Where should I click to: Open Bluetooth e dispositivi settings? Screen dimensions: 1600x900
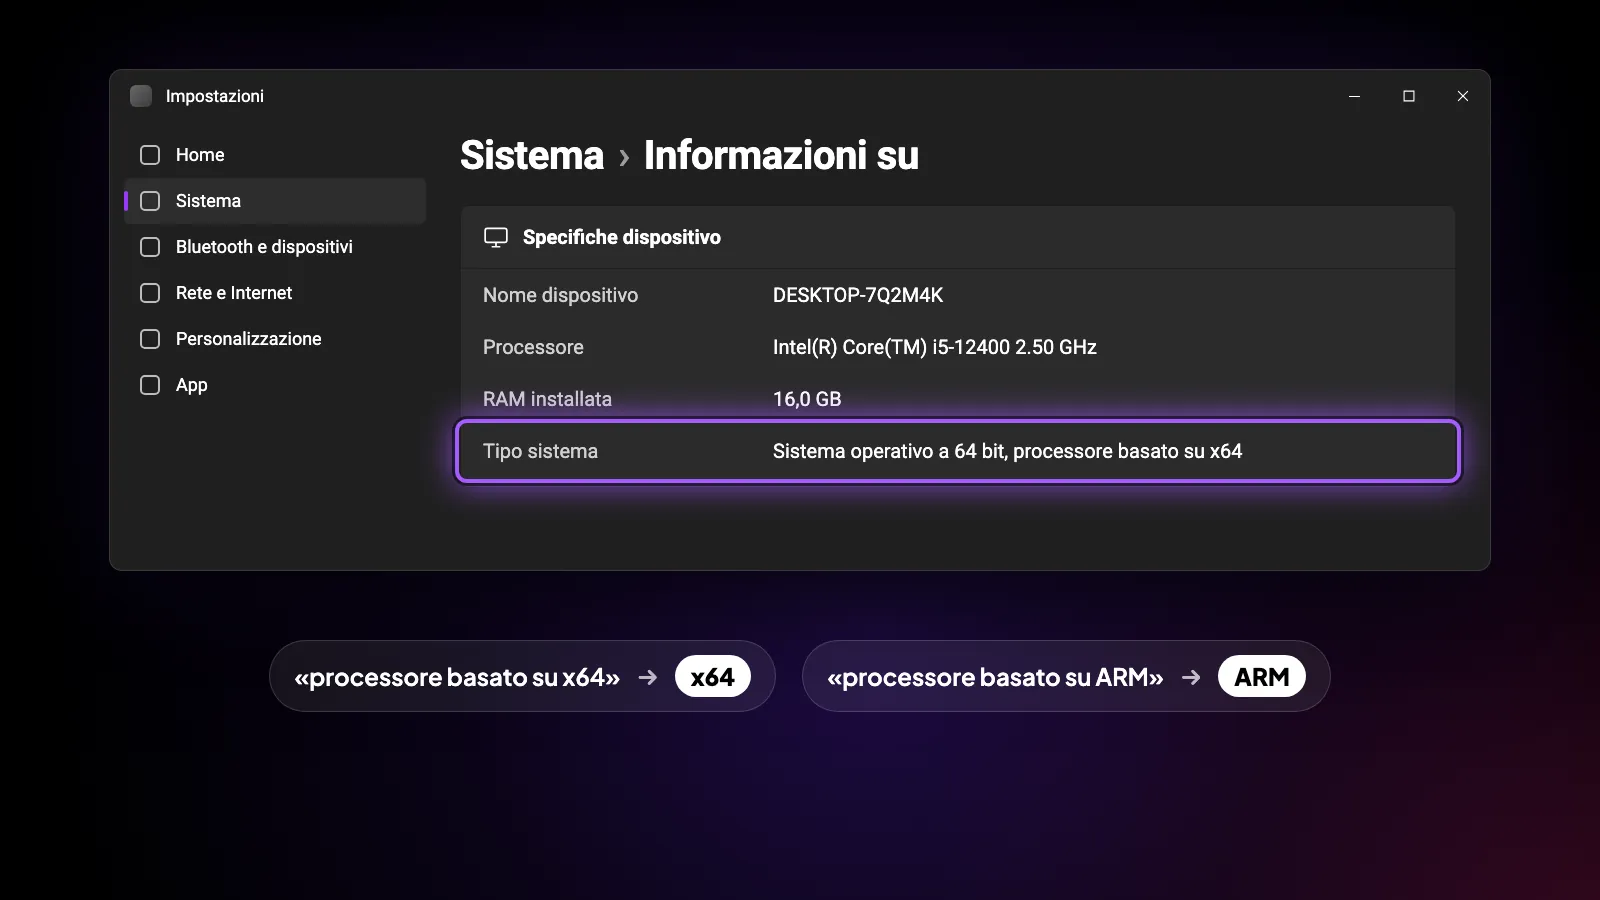pyautogui.click(x=275, y=247)
